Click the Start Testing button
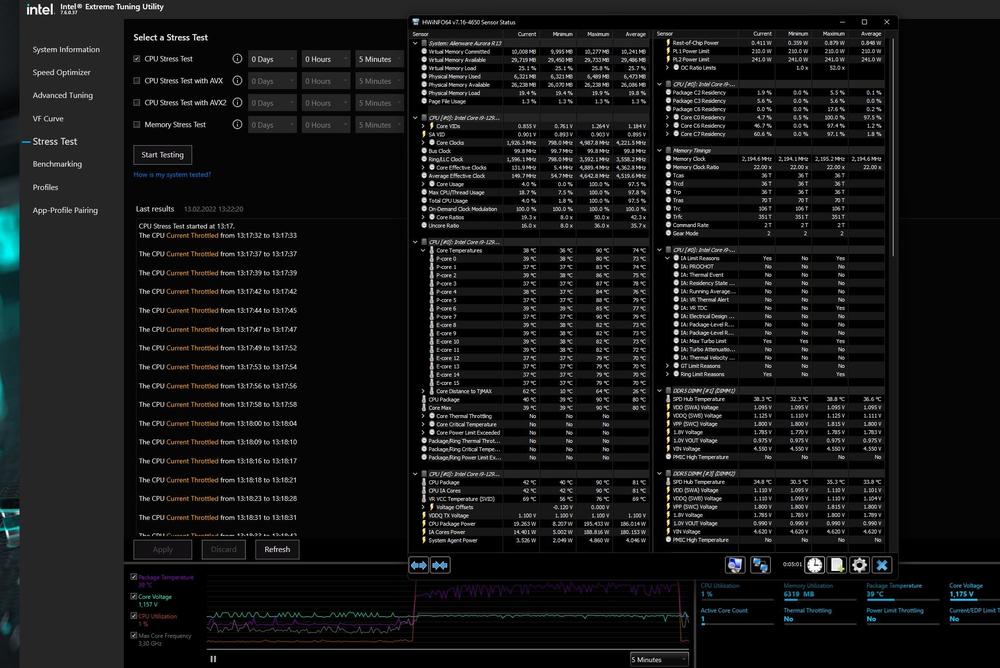This screenshot has height=668, width=1000. [x=162, y=155]
